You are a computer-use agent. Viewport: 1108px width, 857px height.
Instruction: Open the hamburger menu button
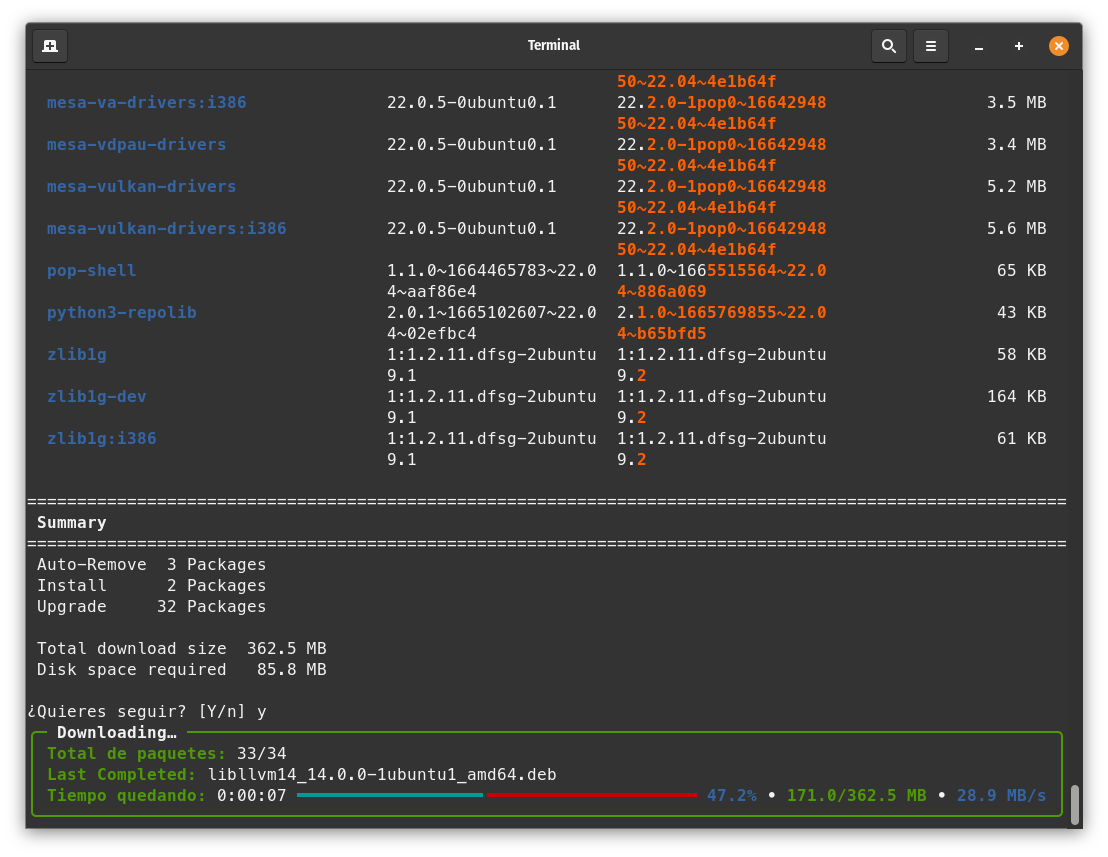[x=931, y=46]
